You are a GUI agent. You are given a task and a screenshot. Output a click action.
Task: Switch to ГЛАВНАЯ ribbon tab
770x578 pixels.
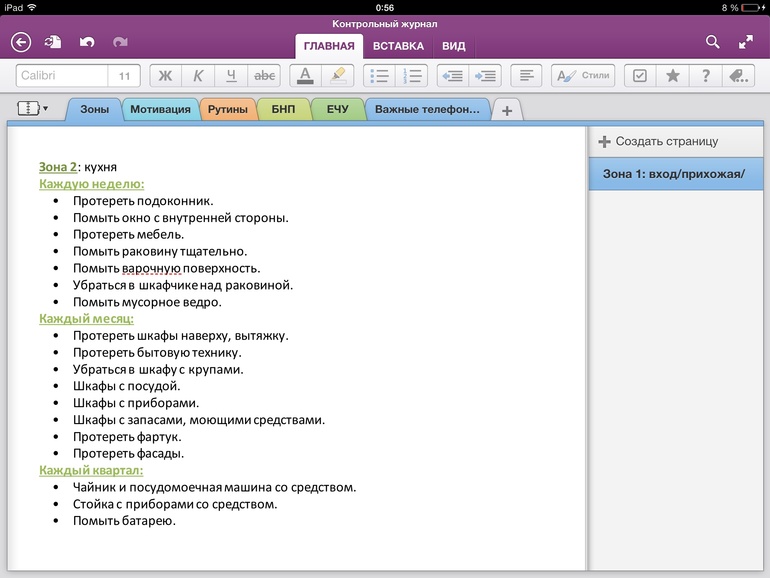click(329, 46)
